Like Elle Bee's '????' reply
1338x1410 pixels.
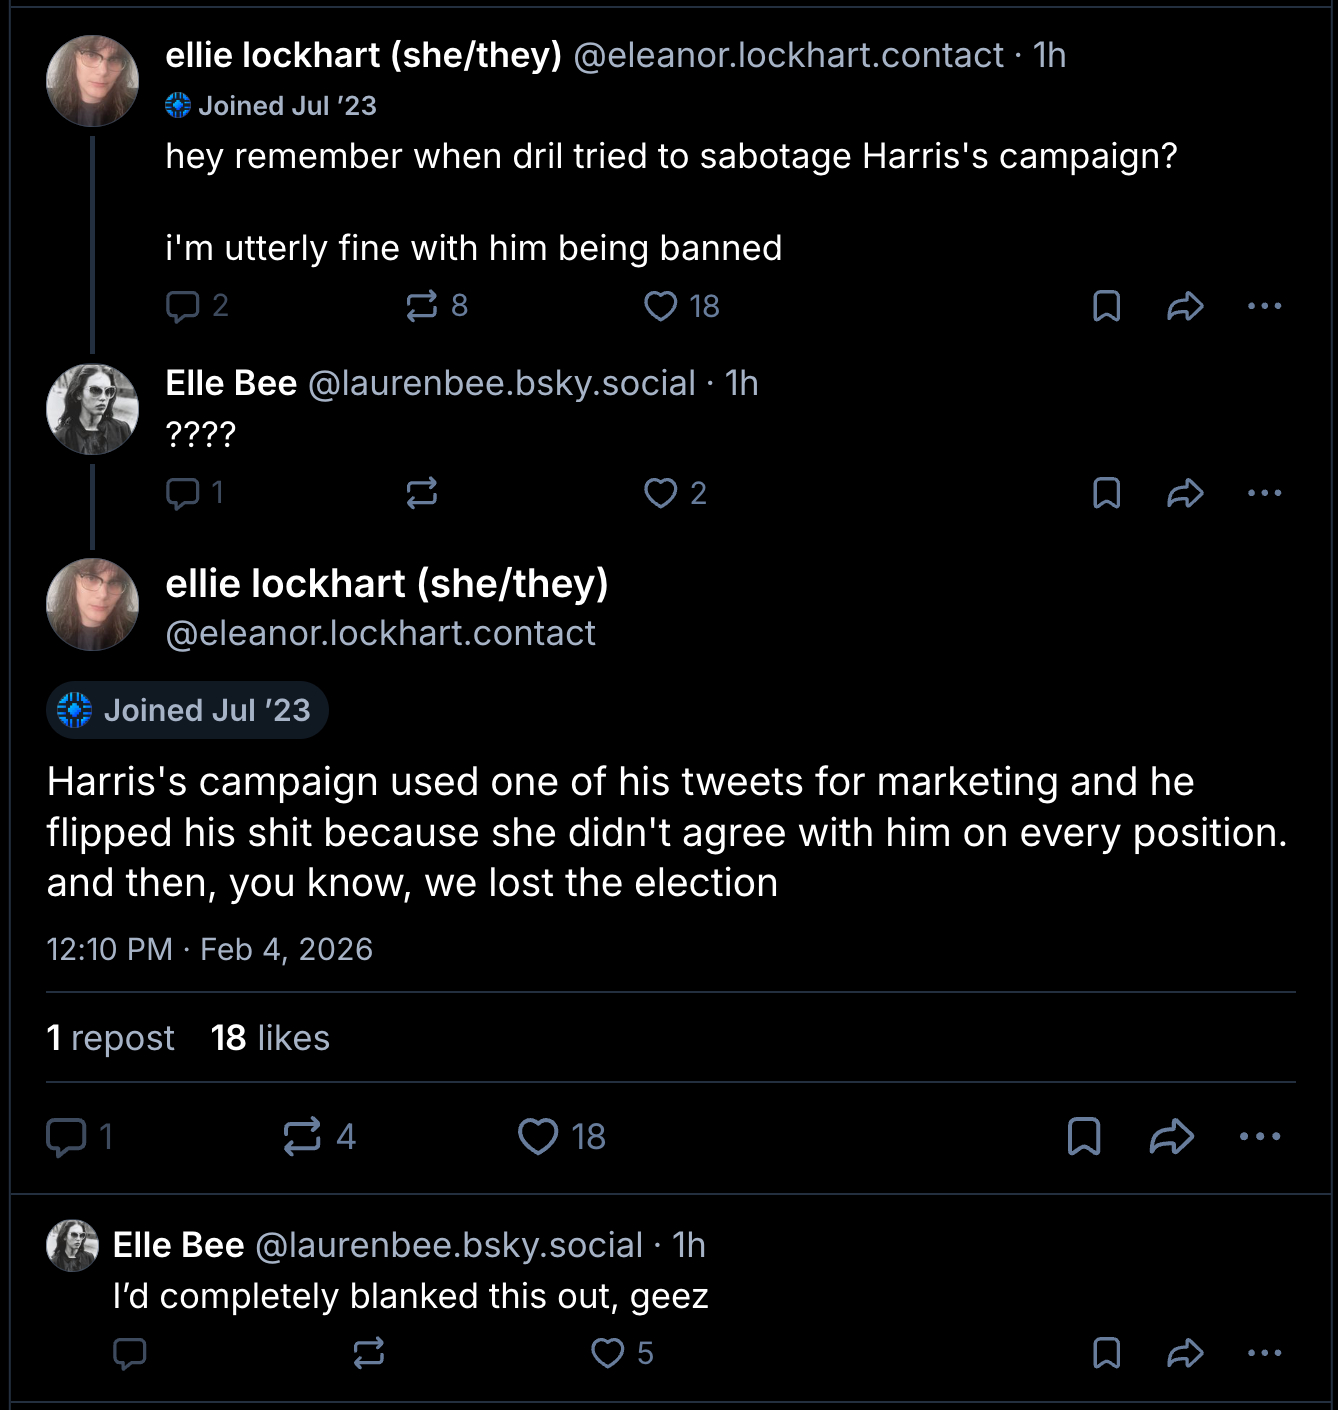point(661,493)
